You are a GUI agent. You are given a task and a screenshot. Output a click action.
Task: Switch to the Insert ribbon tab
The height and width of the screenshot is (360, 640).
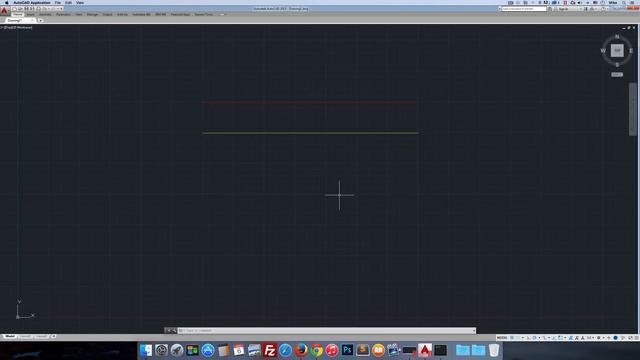coord(31,14)
